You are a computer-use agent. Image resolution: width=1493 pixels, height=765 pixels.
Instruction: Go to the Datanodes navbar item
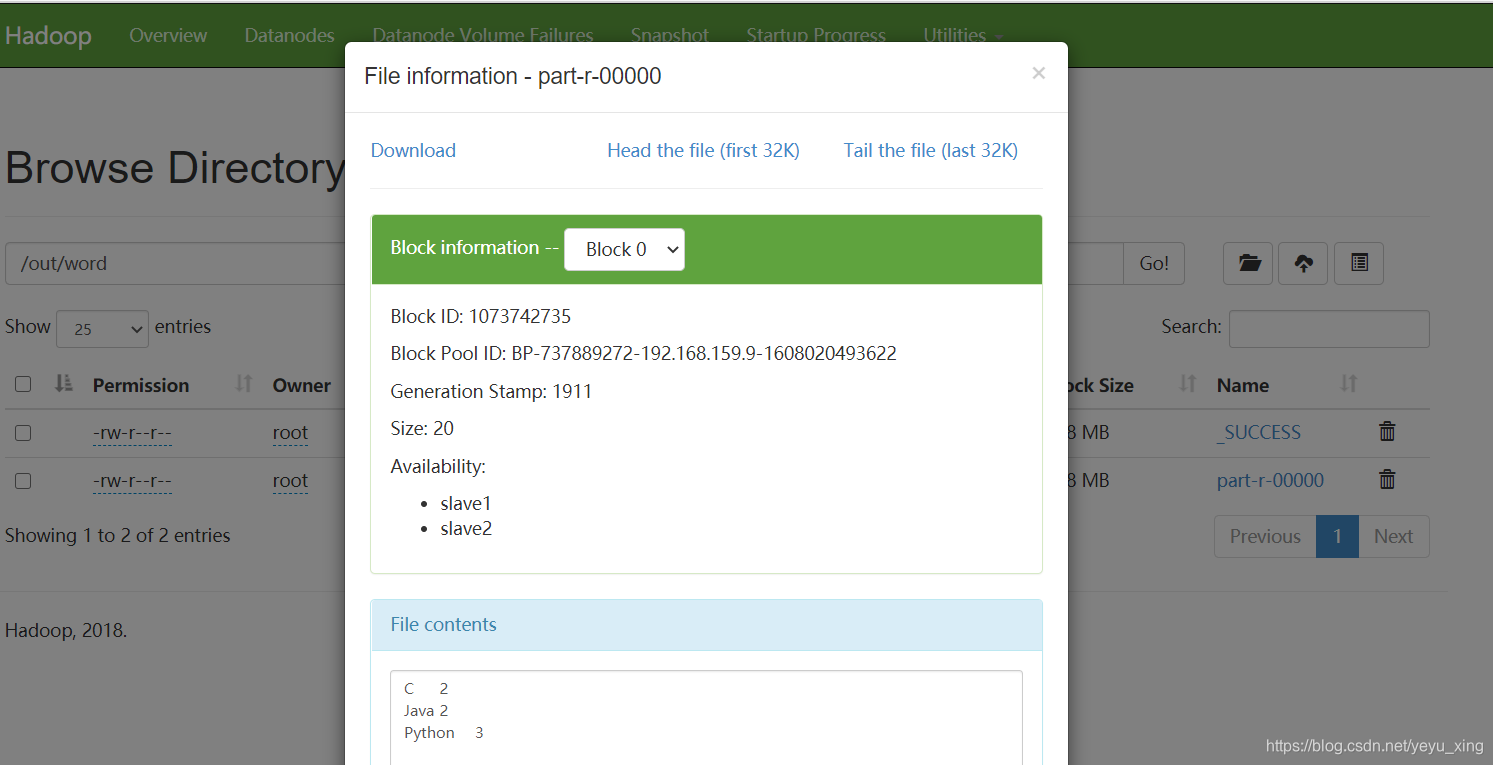289,35
